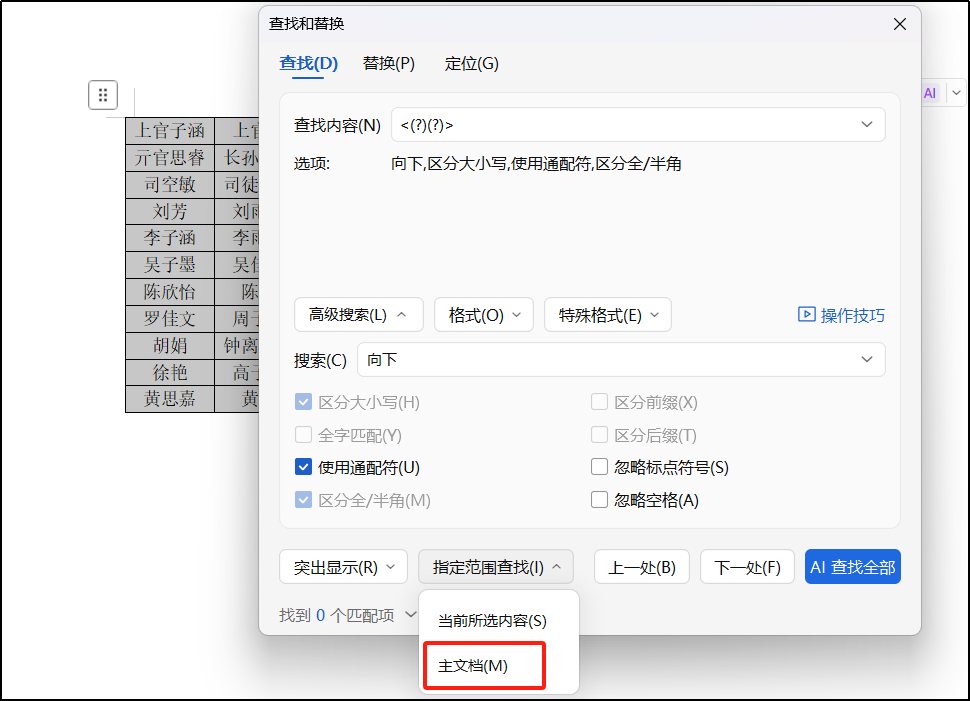Select 主文档 from the range menu
Screen dimensions: 970x701
coord(483,663)
